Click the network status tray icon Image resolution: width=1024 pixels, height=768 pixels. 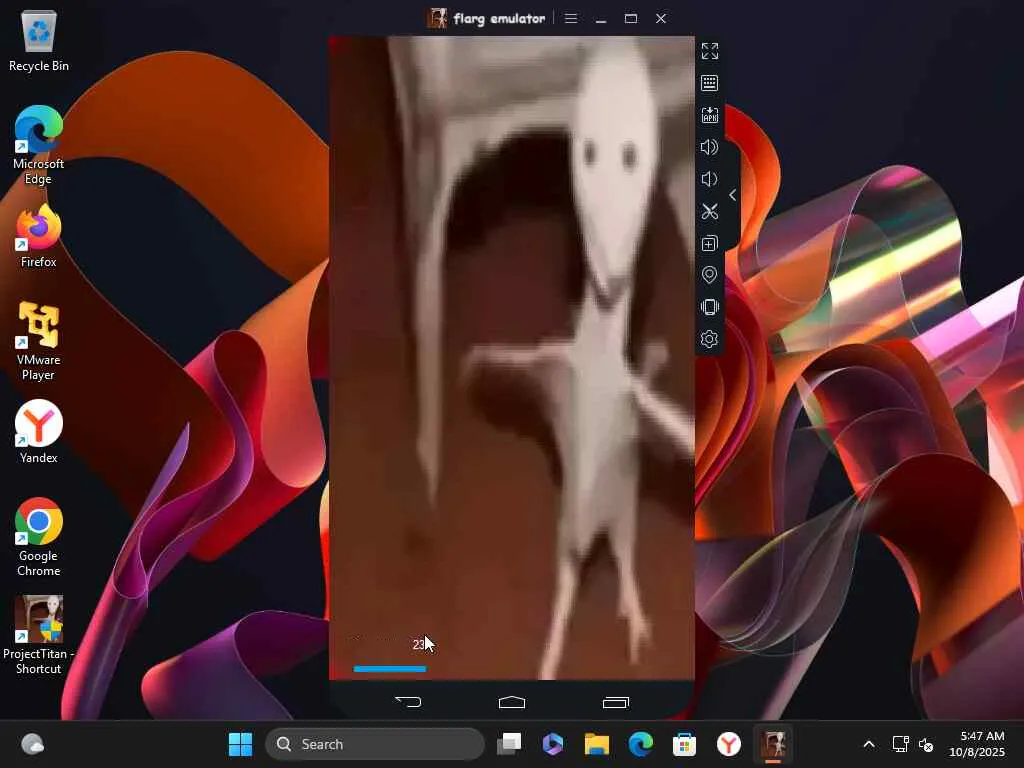click(x=901, y=744)
